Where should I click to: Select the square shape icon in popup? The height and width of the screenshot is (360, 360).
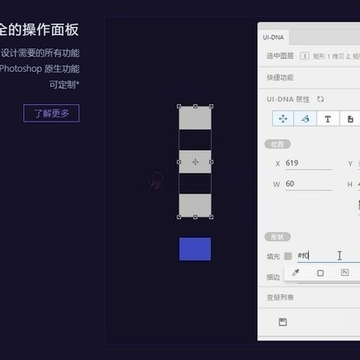[320, 273]
